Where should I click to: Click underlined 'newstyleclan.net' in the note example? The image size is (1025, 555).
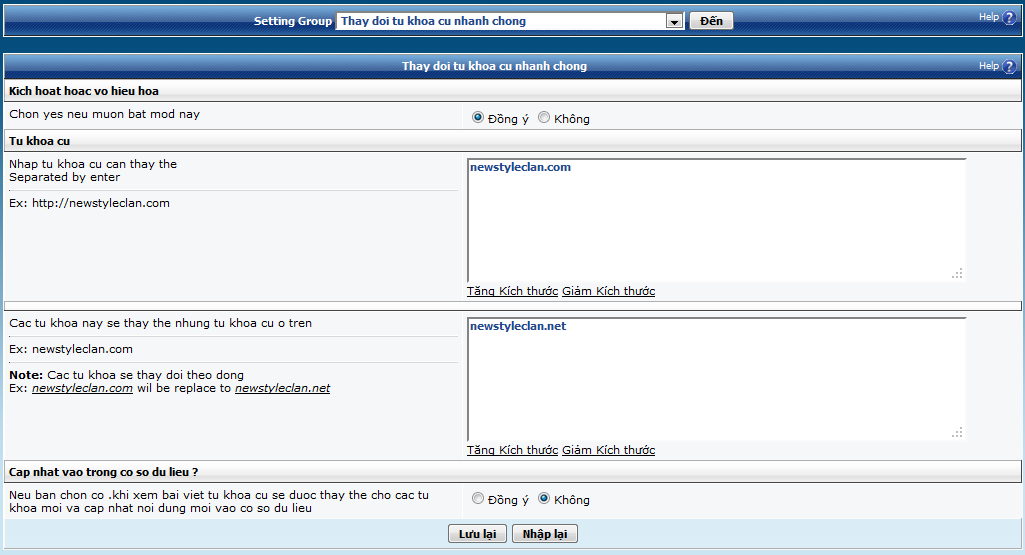(282, 388)
